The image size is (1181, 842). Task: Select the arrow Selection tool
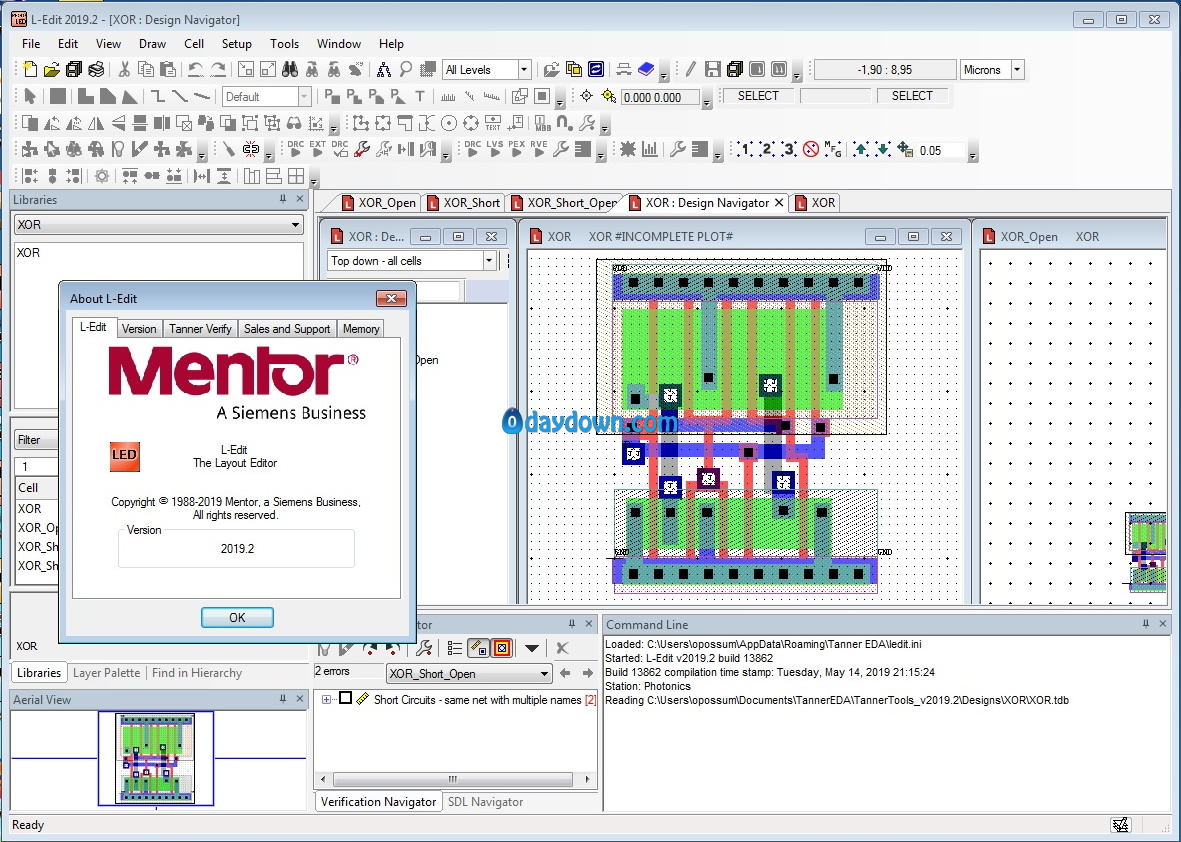[x=30, y=96]
